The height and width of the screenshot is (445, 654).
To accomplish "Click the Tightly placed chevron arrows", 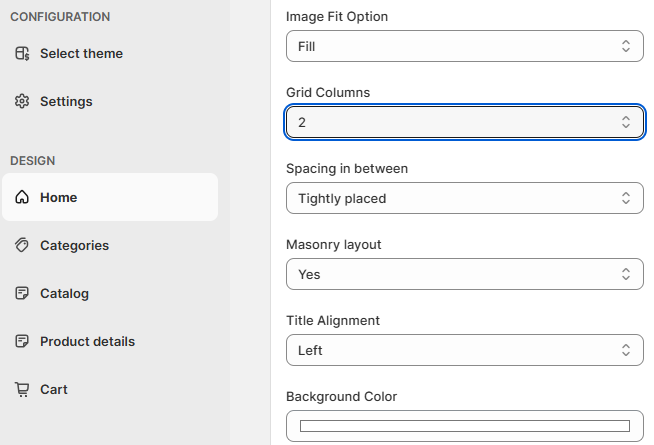I will (626, 198).
